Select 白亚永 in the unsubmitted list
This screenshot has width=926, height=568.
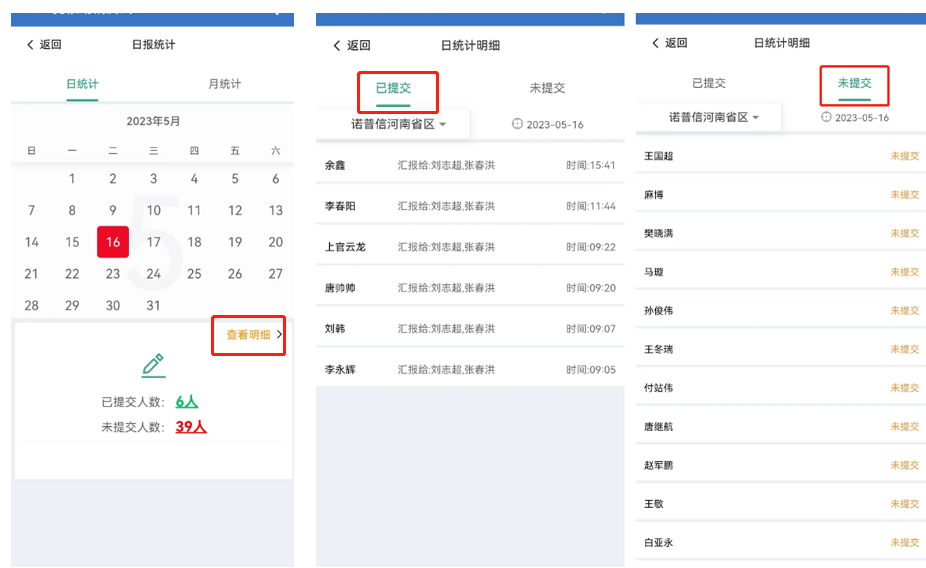pyautogui.click(x=658, y=542)
